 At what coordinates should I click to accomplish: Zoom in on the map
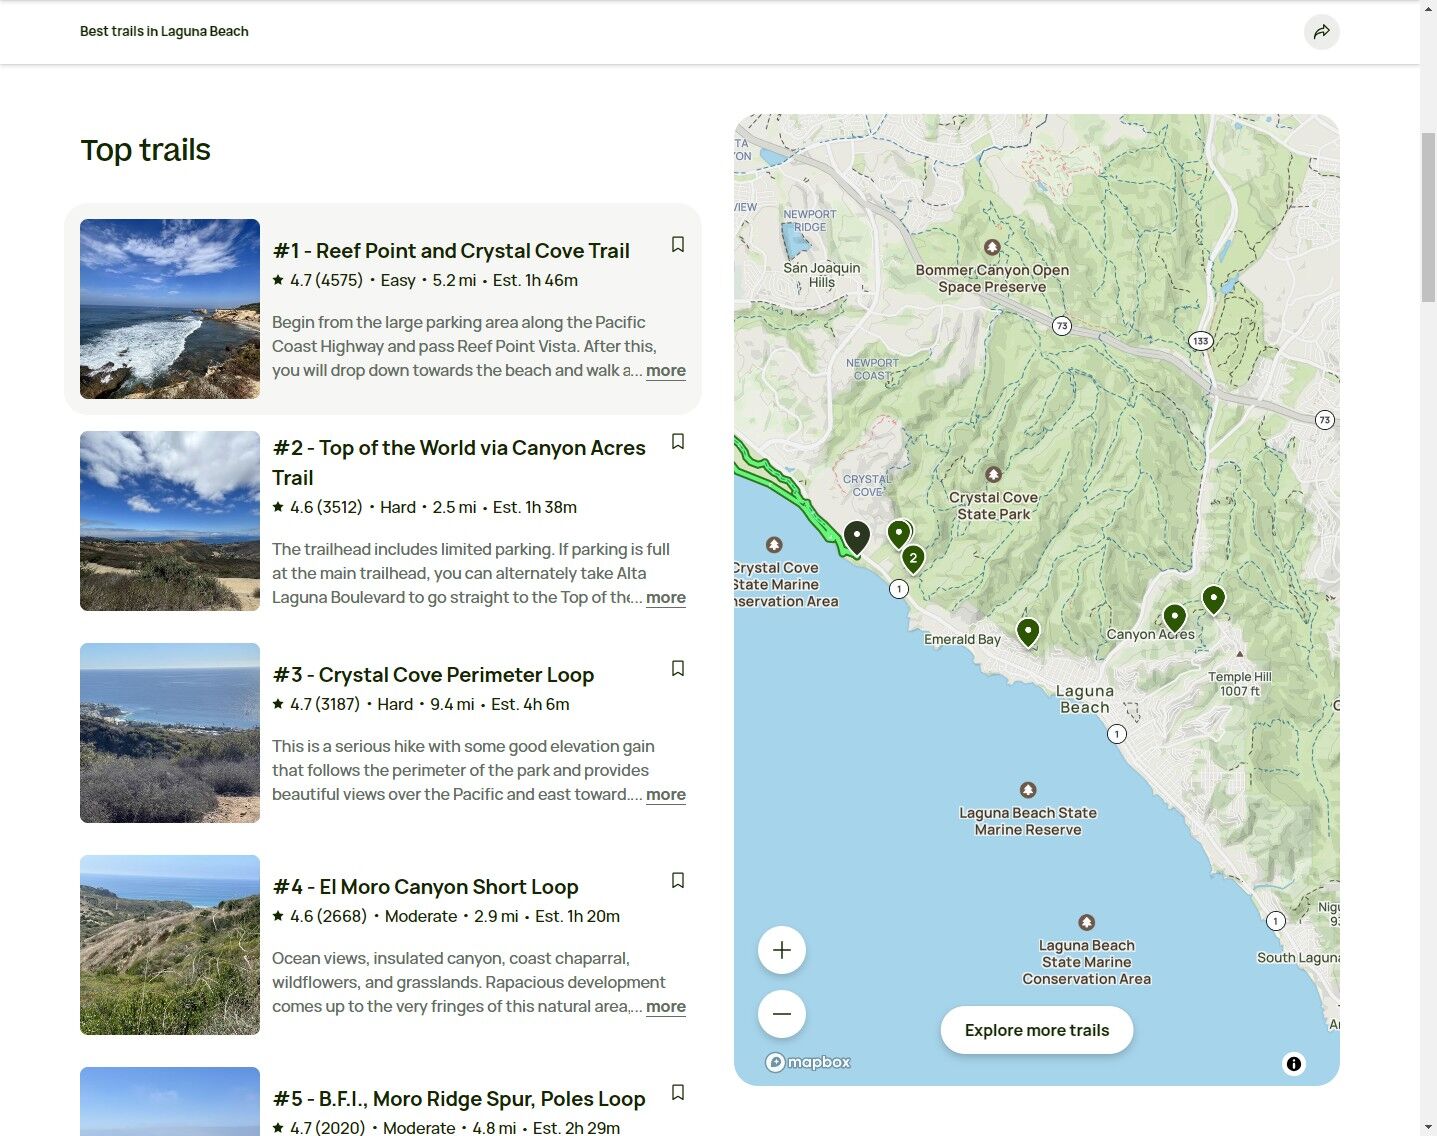click(782, 950)
